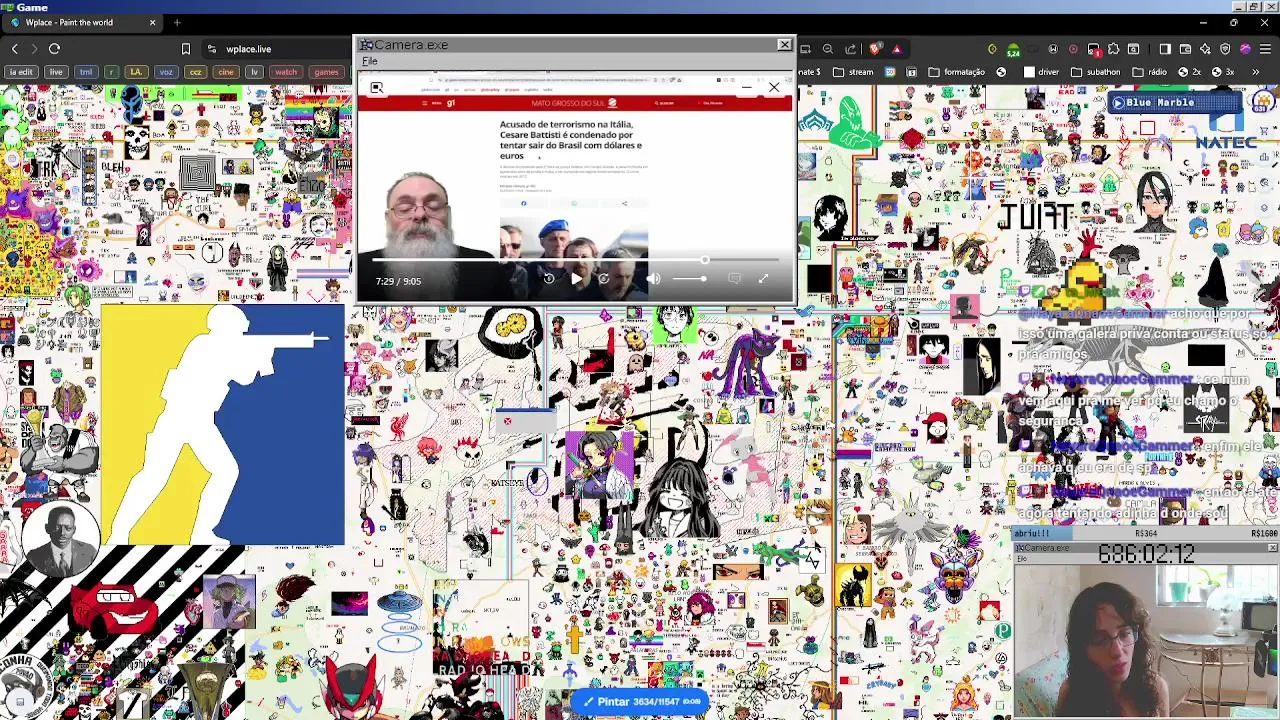Show hidden bookmarks via double-chevron
The width and height of the screenshot is (1280, 720).
(x=1255, y=72)
